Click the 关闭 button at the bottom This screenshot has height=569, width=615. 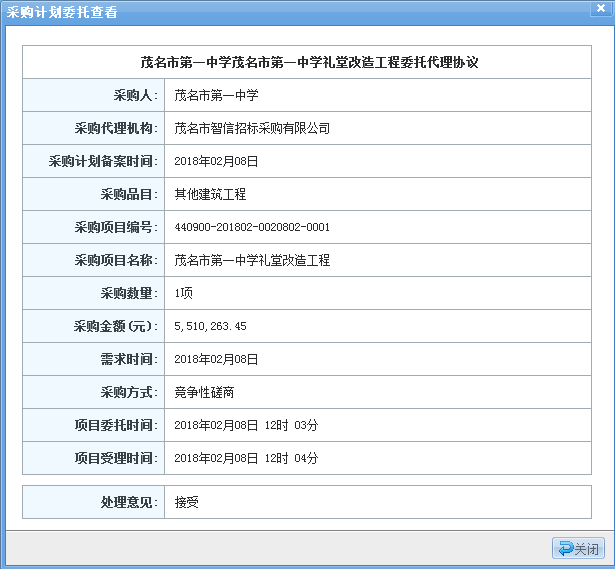click(579, 549)
